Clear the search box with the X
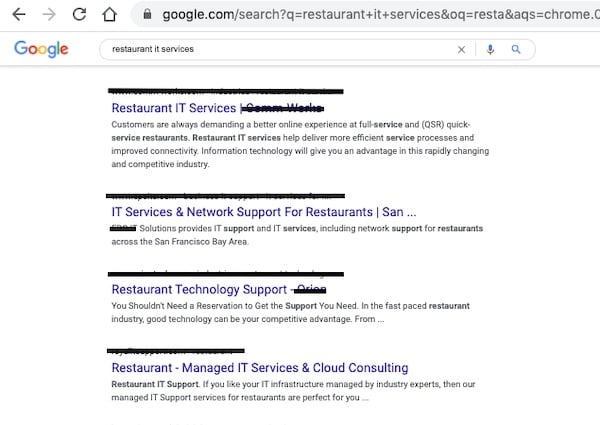Image resolution: width=600 pixels, height=425 pixels. point(461,49)
